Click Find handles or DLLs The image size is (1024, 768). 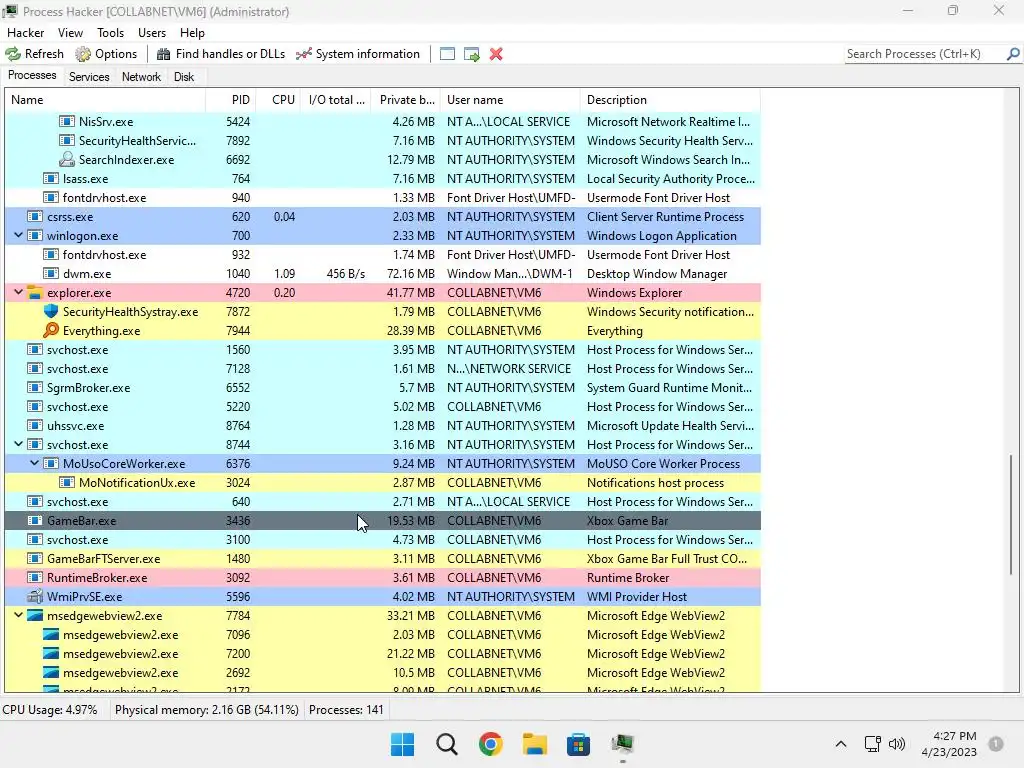(x=221, y=54)
